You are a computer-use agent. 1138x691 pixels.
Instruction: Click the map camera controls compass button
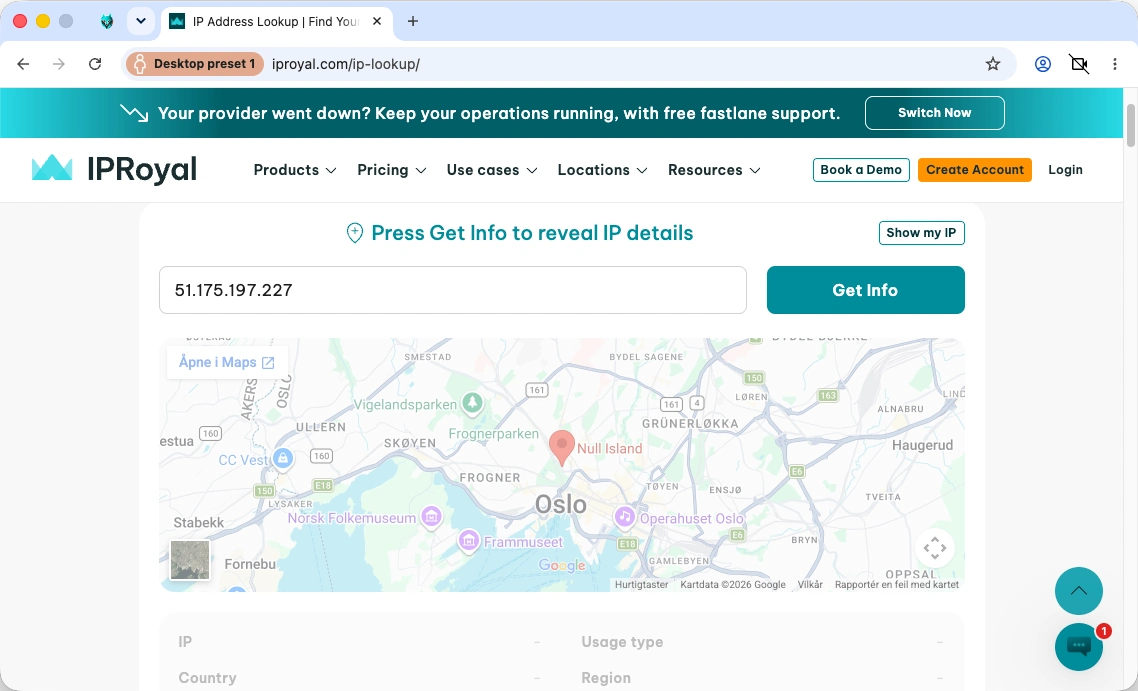[935, 548]
